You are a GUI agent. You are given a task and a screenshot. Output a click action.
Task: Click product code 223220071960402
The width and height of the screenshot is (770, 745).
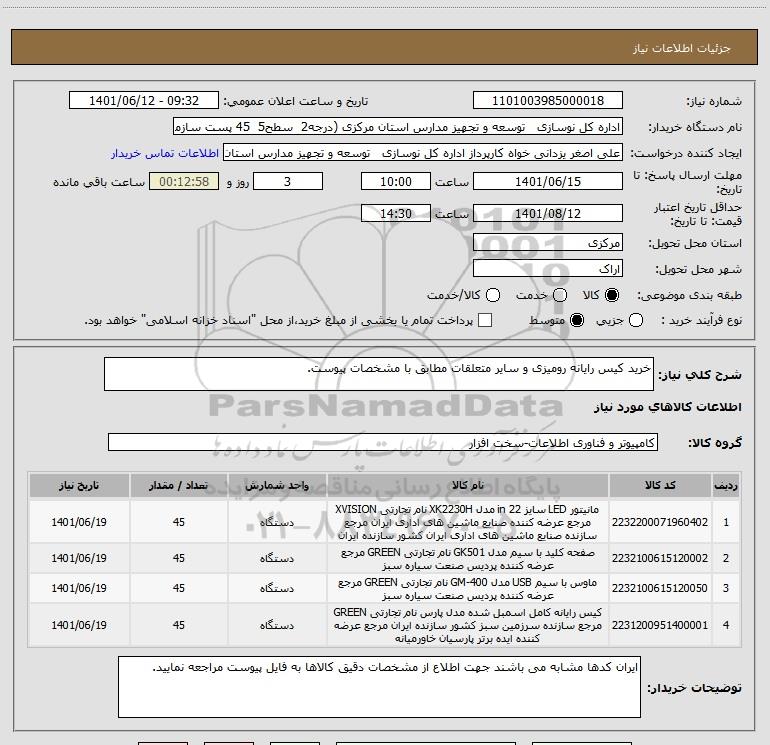click(660, 522)
